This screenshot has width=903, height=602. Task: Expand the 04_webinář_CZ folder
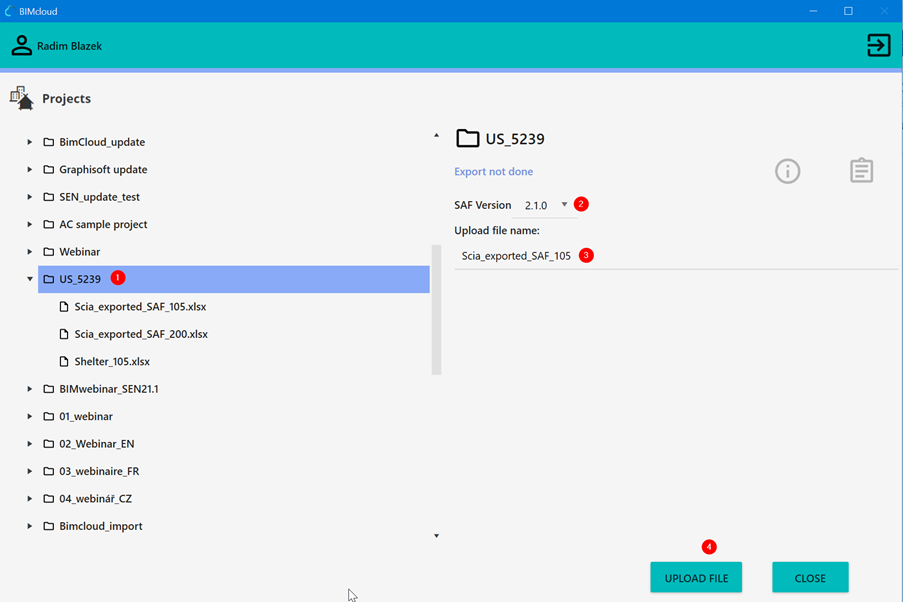tap(29, 499)
